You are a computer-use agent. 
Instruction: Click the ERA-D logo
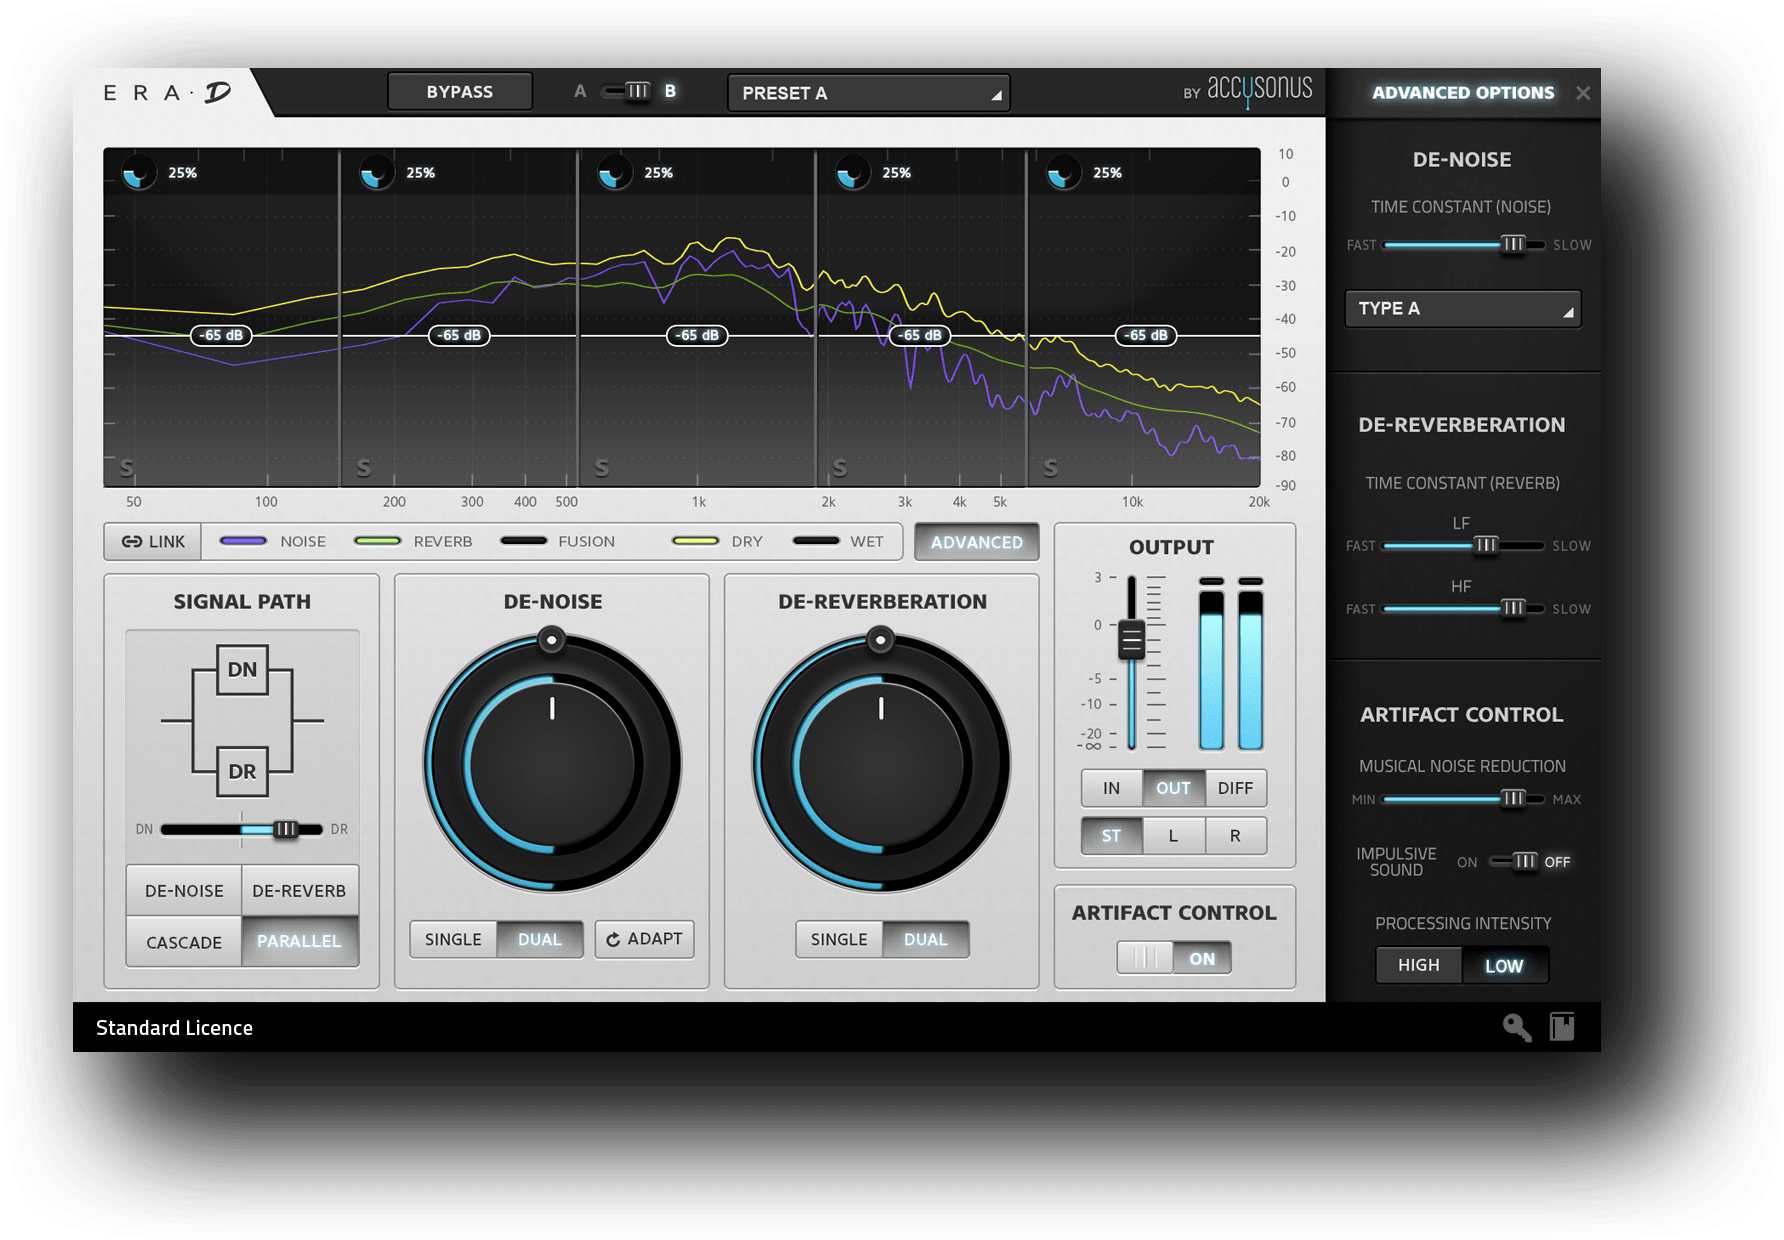[167, 93]
